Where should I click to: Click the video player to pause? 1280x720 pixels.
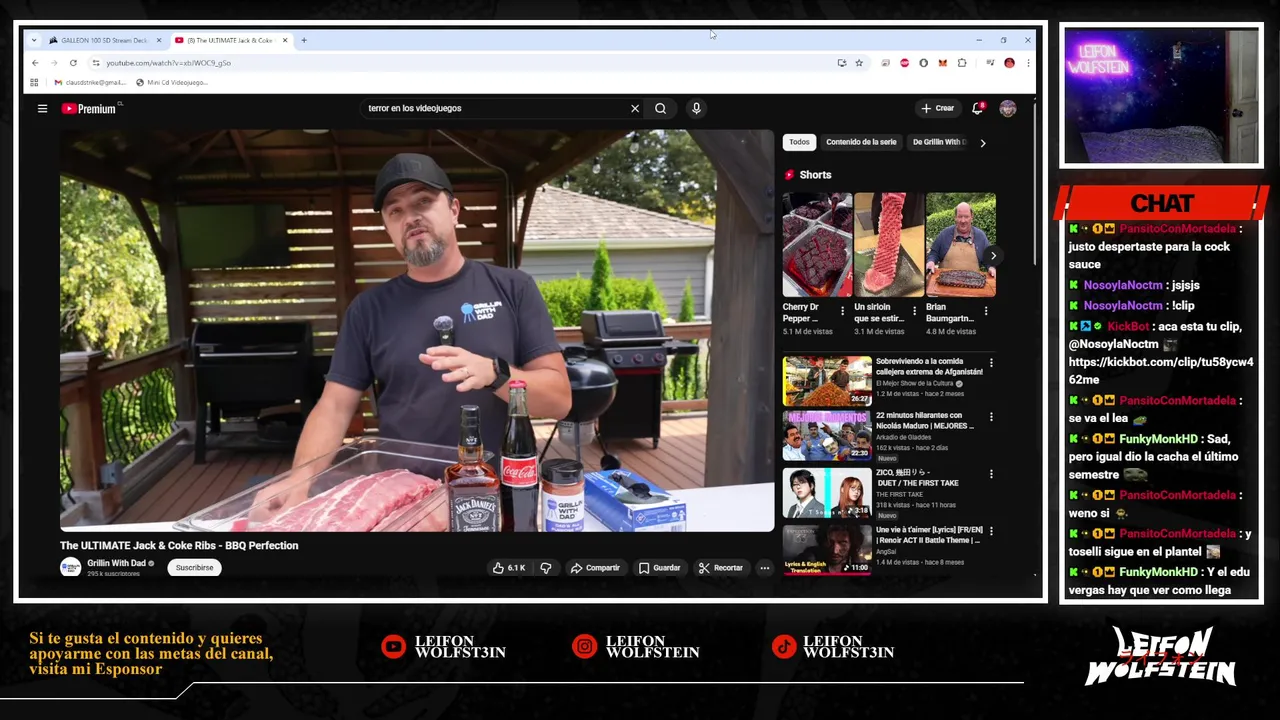point(417,330)
